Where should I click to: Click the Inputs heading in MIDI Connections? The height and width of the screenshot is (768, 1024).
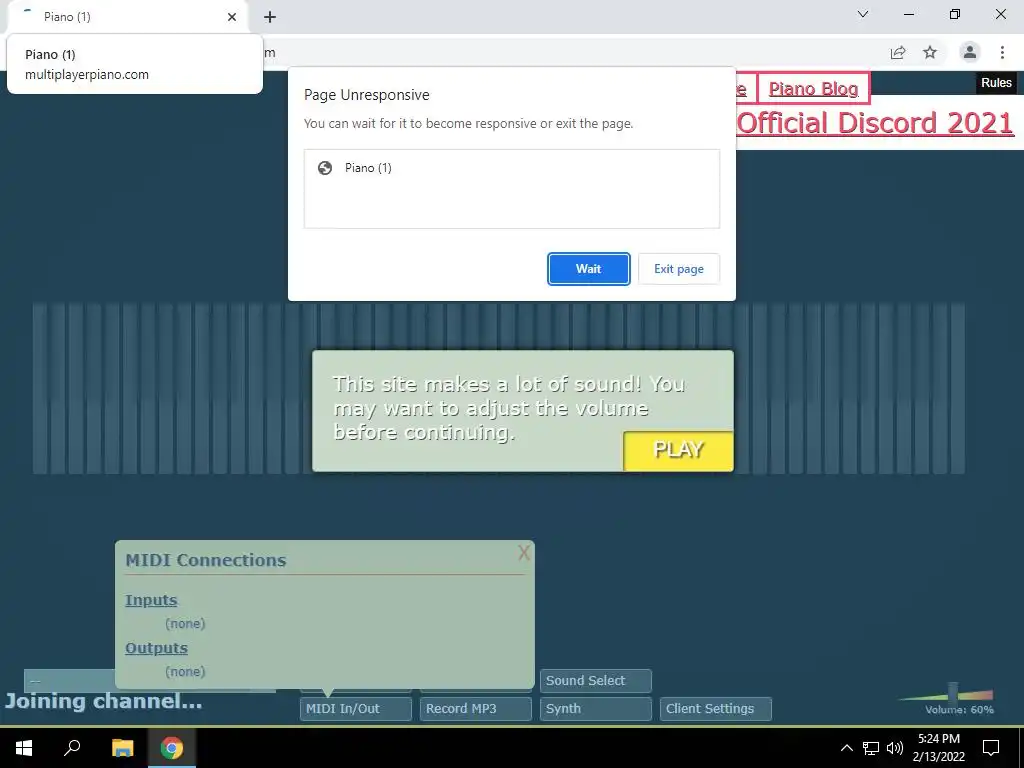151,600
